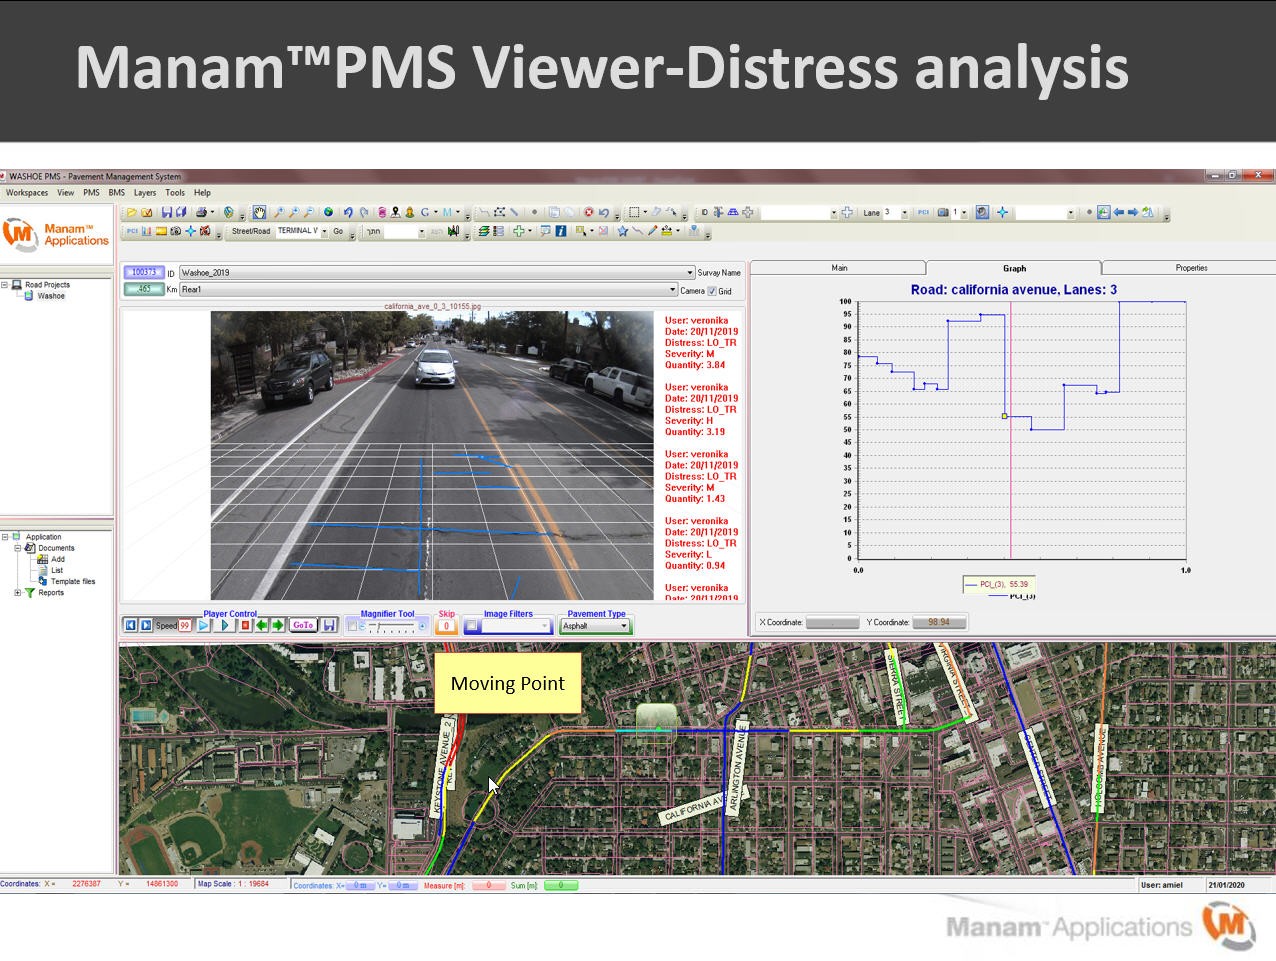Open the Image Filters dropdown
This screenshot has height=961, width=1276.
tap(546, 626)
